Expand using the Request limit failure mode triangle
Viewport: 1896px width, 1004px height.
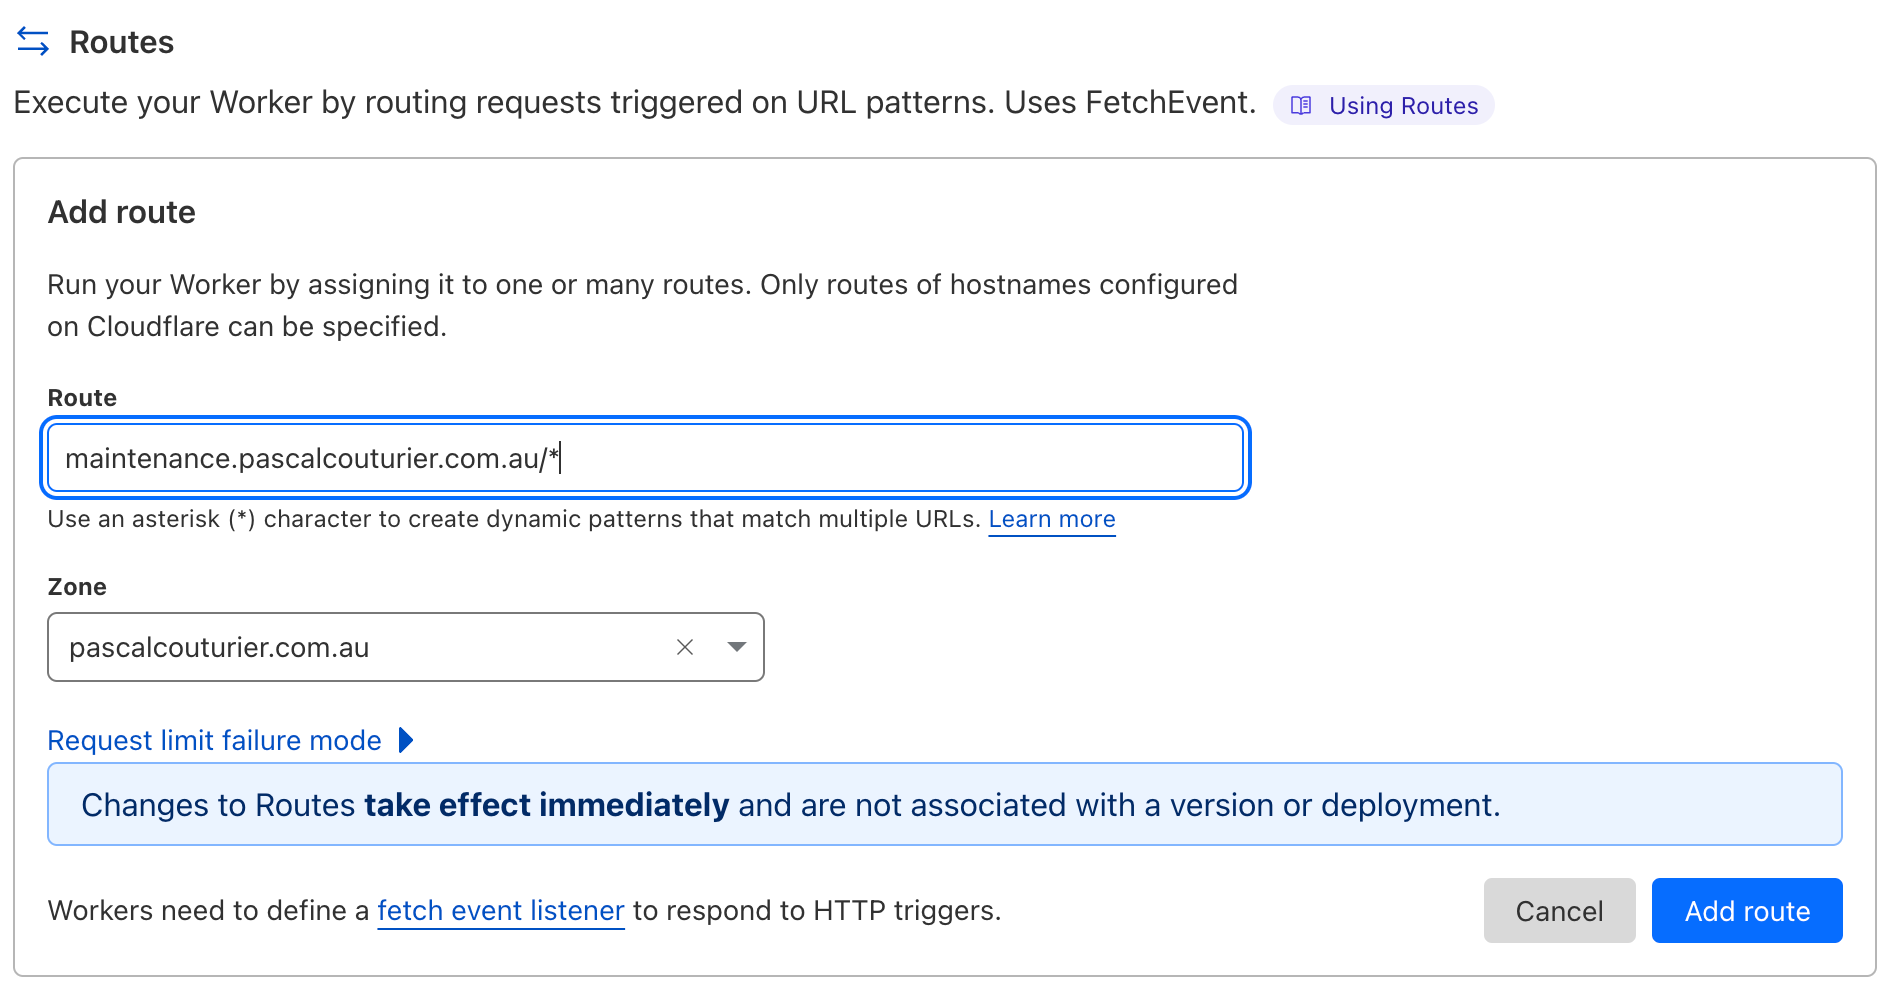(x=406, y=740)
